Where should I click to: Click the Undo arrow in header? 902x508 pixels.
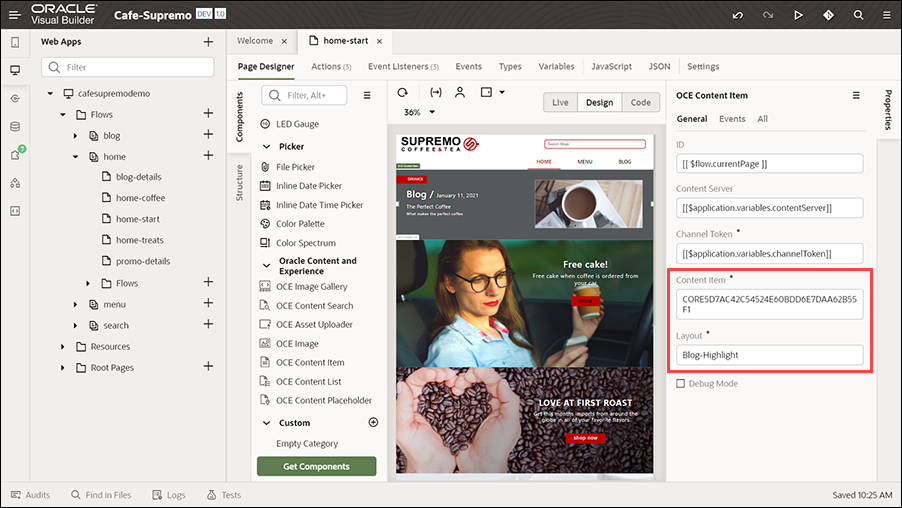coord(737,16)
